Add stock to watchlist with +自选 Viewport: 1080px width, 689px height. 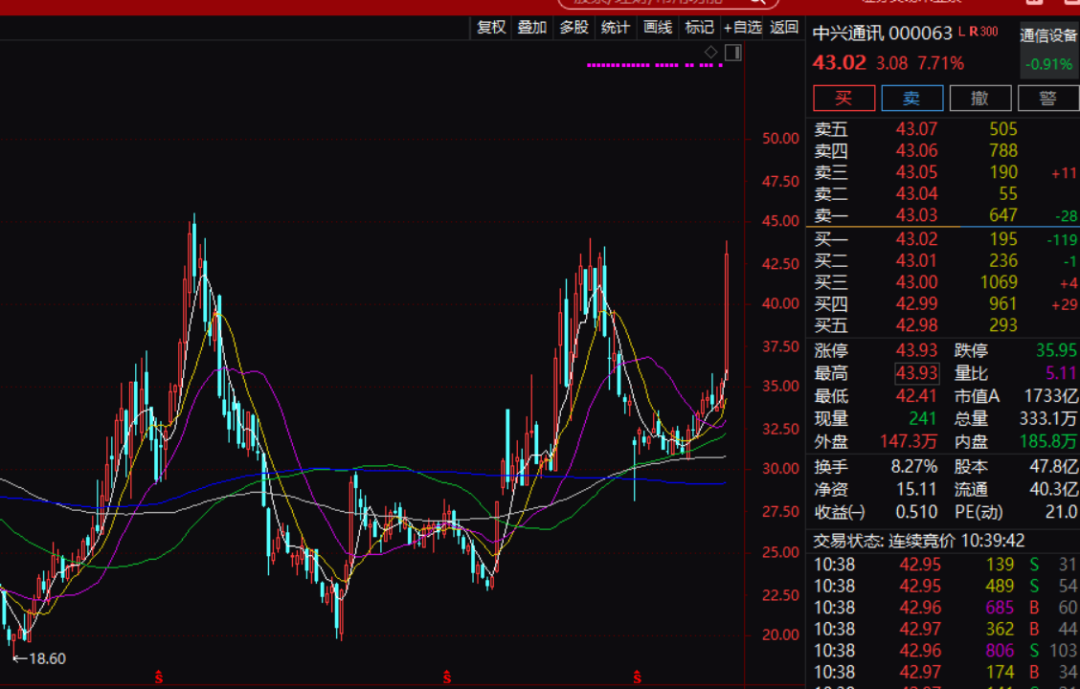[742, 28]
